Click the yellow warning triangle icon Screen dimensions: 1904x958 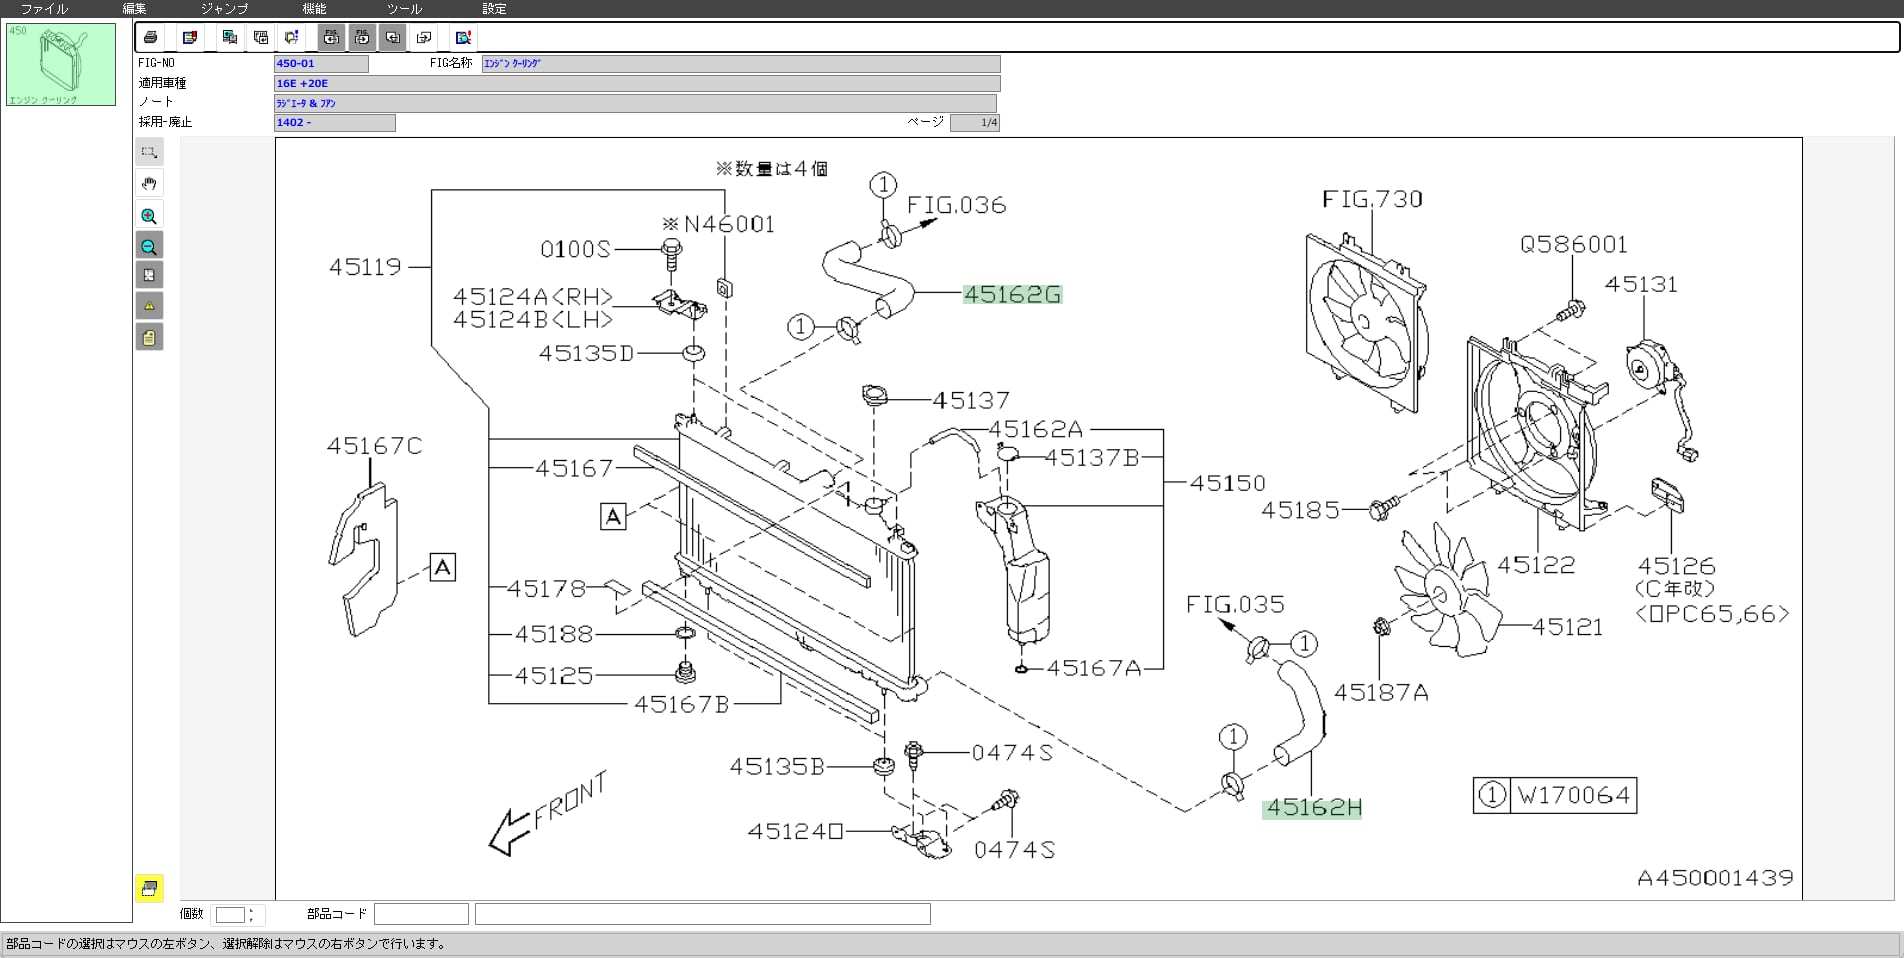pos(149,306)
